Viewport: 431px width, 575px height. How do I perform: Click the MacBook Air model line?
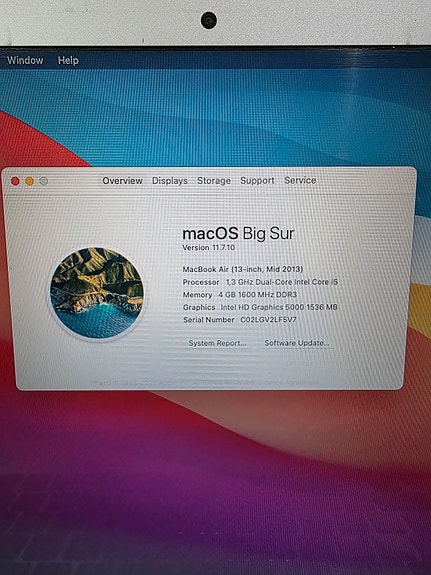pyautogui.click(x=242, y=269)
